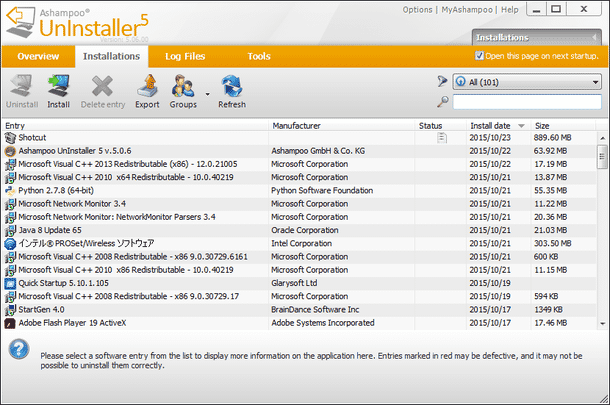Image resolution: width=610 pixels, height=405 pixels.
Task: Click the magnifier search icon
Action: pyautogui.click(x=442, y=102)
